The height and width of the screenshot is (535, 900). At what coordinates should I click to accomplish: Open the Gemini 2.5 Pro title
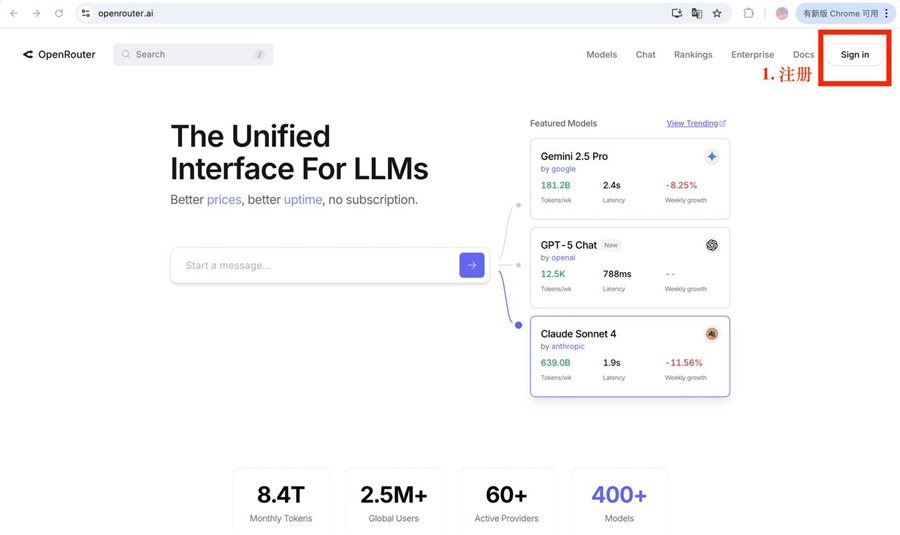point(574,156)
